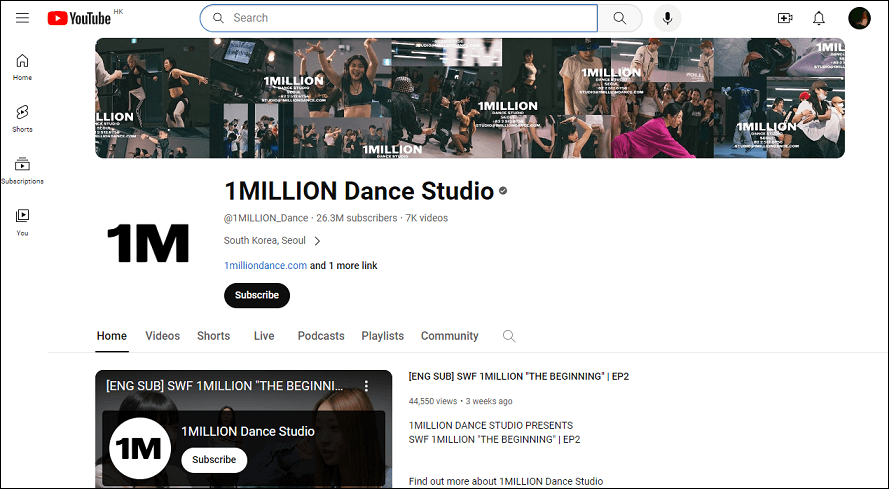Screen dimensions: 889x489
Task: Click 'and 1 more link'
Action: point(344,265)
